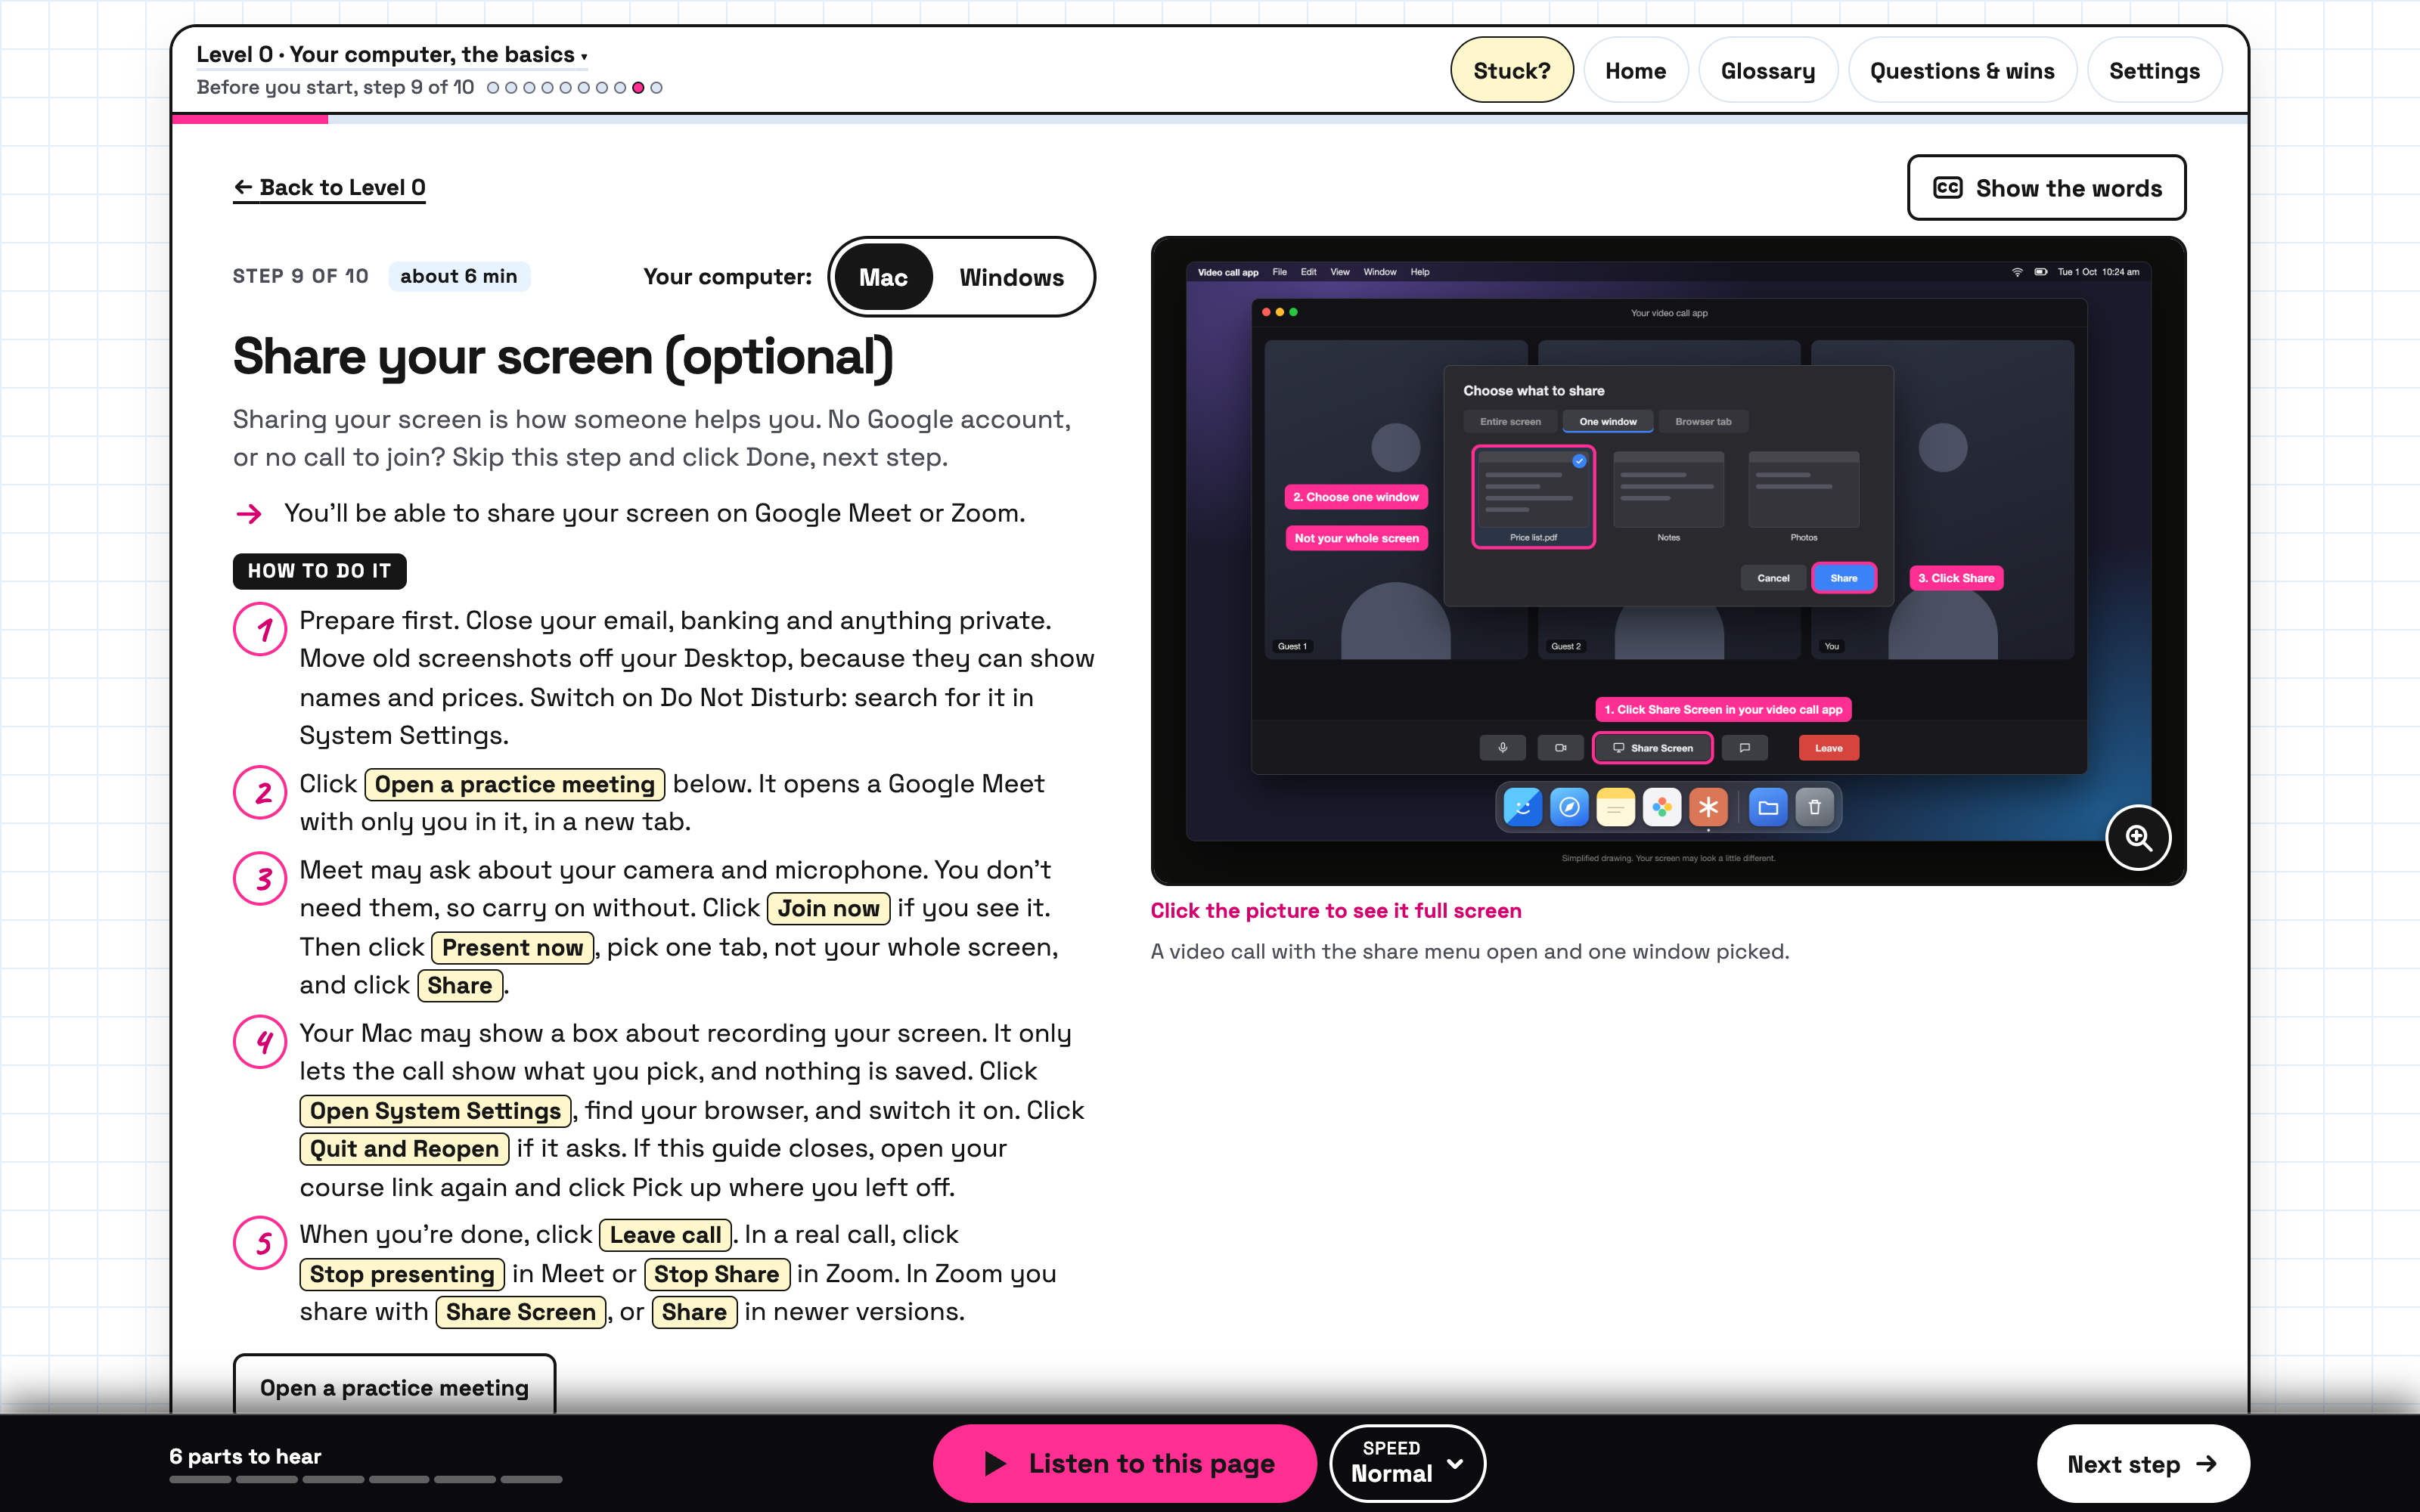Image resolution: width=2420 pixels, height=1512 pixels.
Task: Open the video call illustration full screen
Action: (x=1668, y=561)
